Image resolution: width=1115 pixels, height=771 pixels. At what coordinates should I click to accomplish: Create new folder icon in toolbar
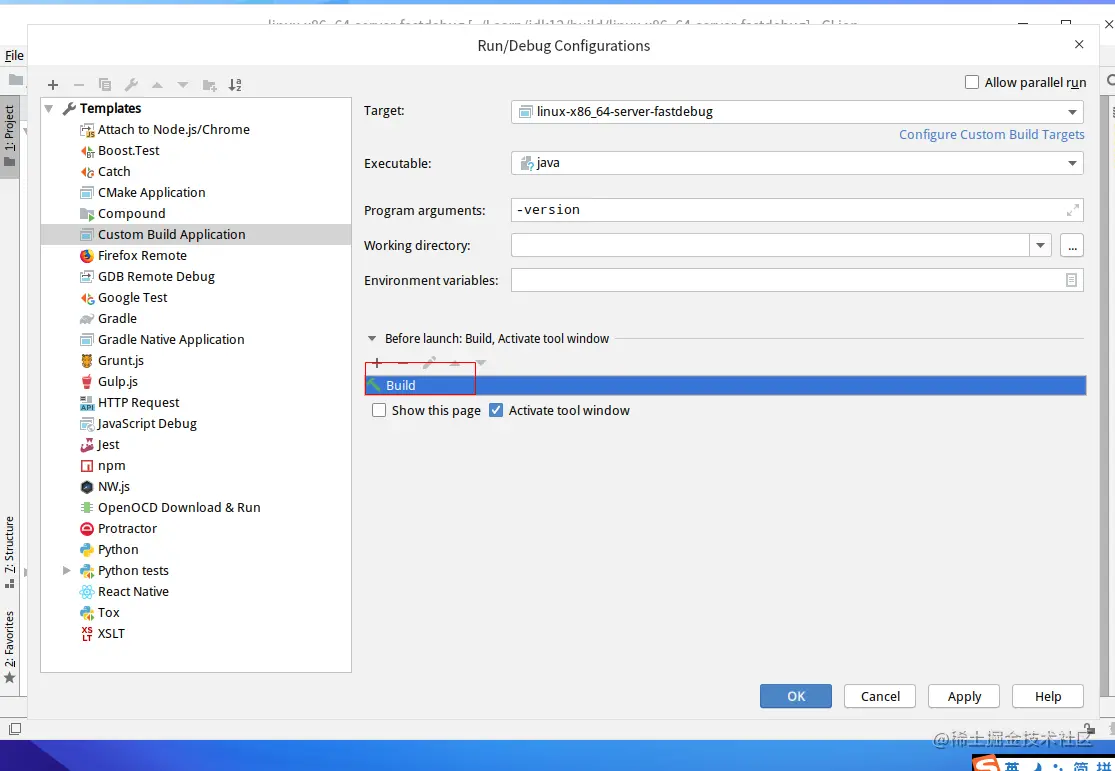tap(209, 85)
